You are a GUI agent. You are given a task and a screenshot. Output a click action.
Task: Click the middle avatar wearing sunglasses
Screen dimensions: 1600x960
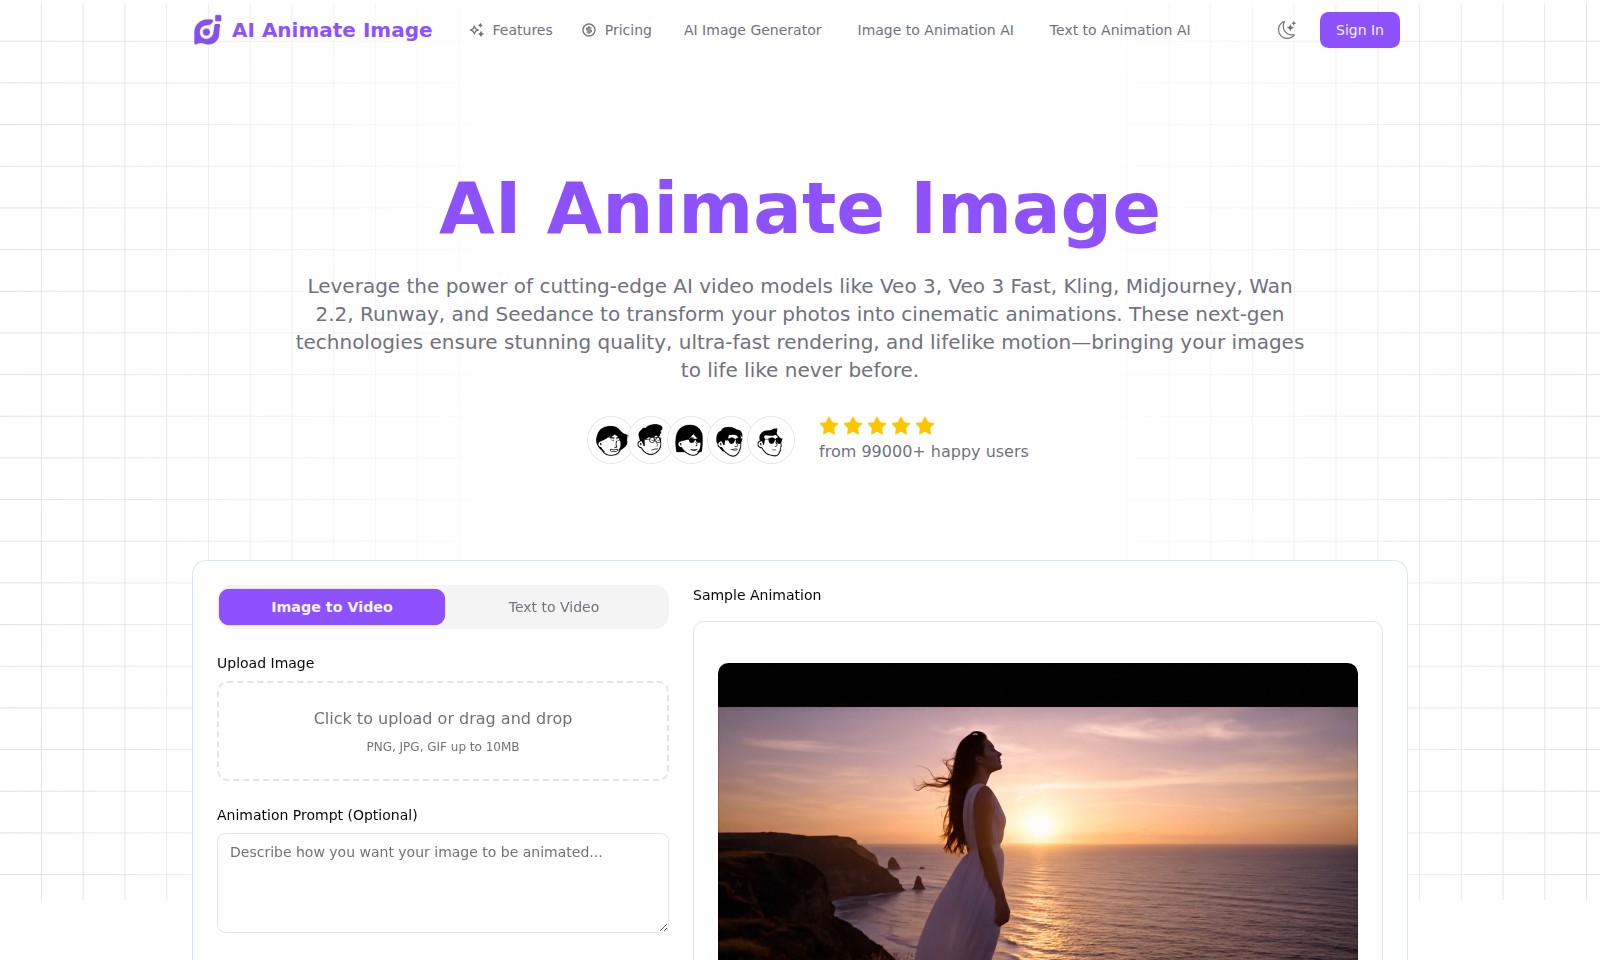pos(690,440)
